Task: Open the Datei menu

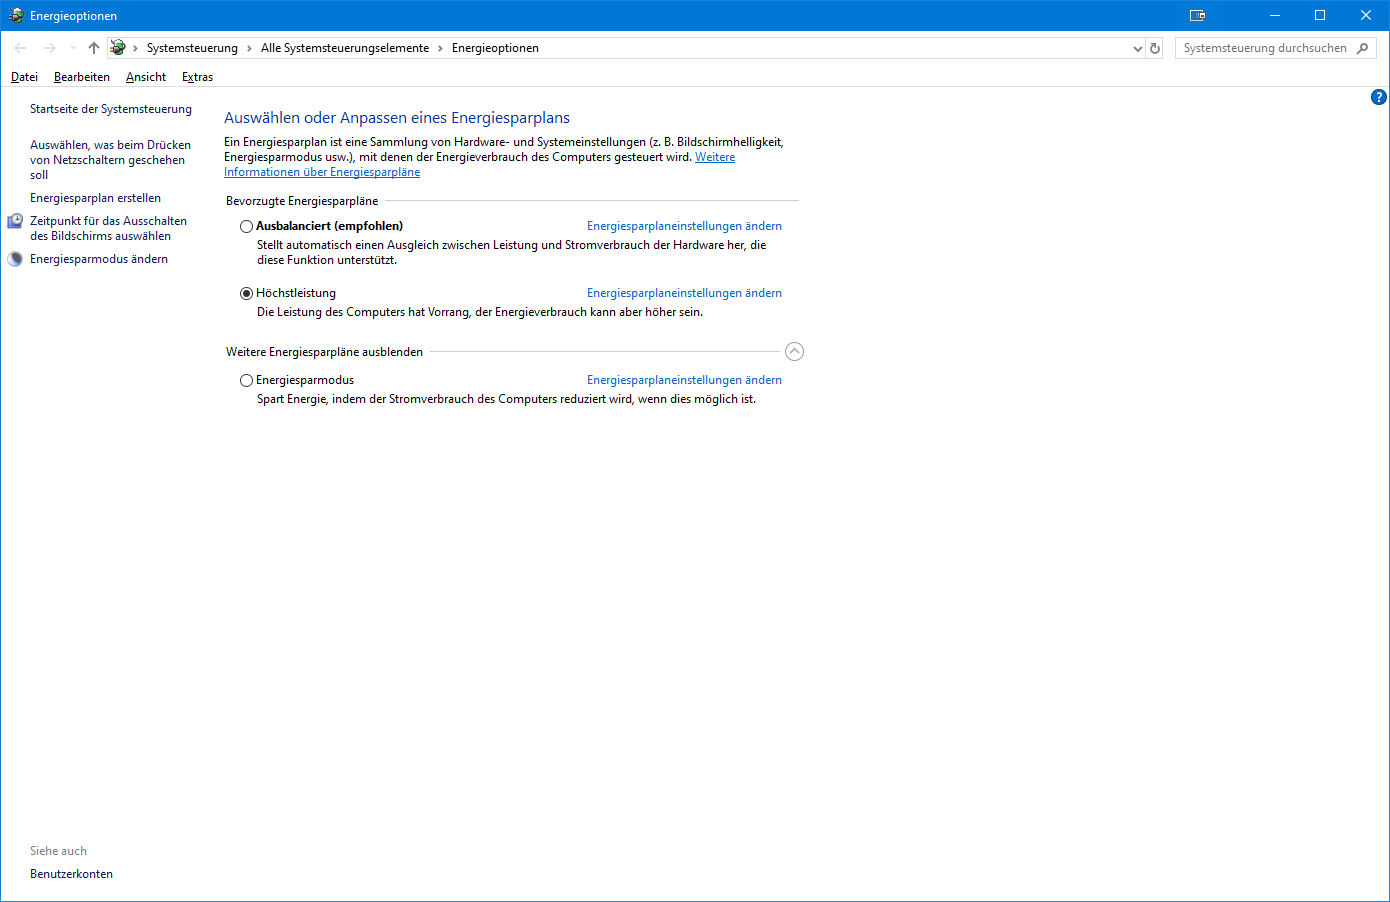Action: click(24, 76)
